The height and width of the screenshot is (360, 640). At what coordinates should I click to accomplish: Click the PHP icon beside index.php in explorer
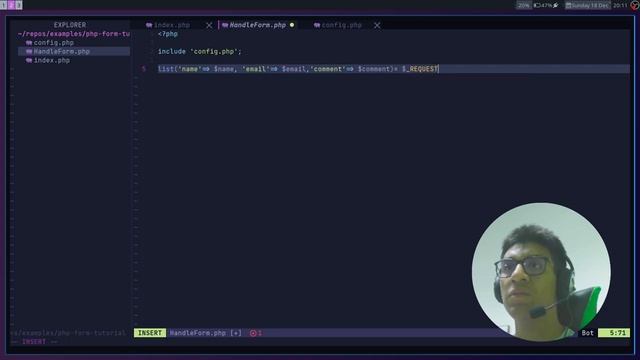pyautogui.click(x=29, y=60)
